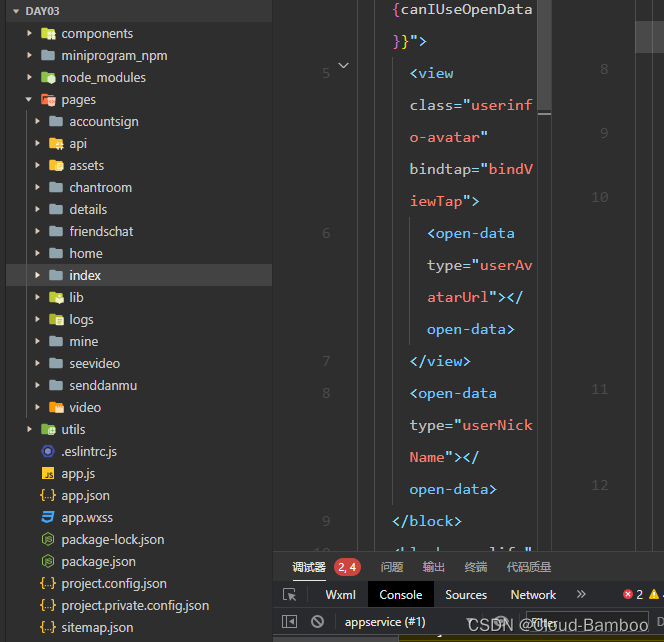Click the app.wxss stylesheet icon
The height and width of the screenshot is (642, 664).
pyautogui.click(x=48, y=517)
